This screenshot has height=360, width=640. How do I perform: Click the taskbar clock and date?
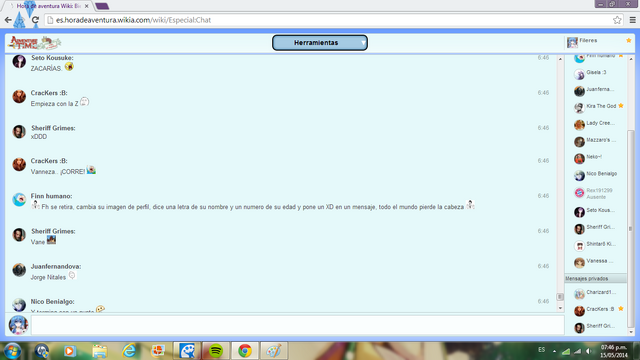point(614,351)
